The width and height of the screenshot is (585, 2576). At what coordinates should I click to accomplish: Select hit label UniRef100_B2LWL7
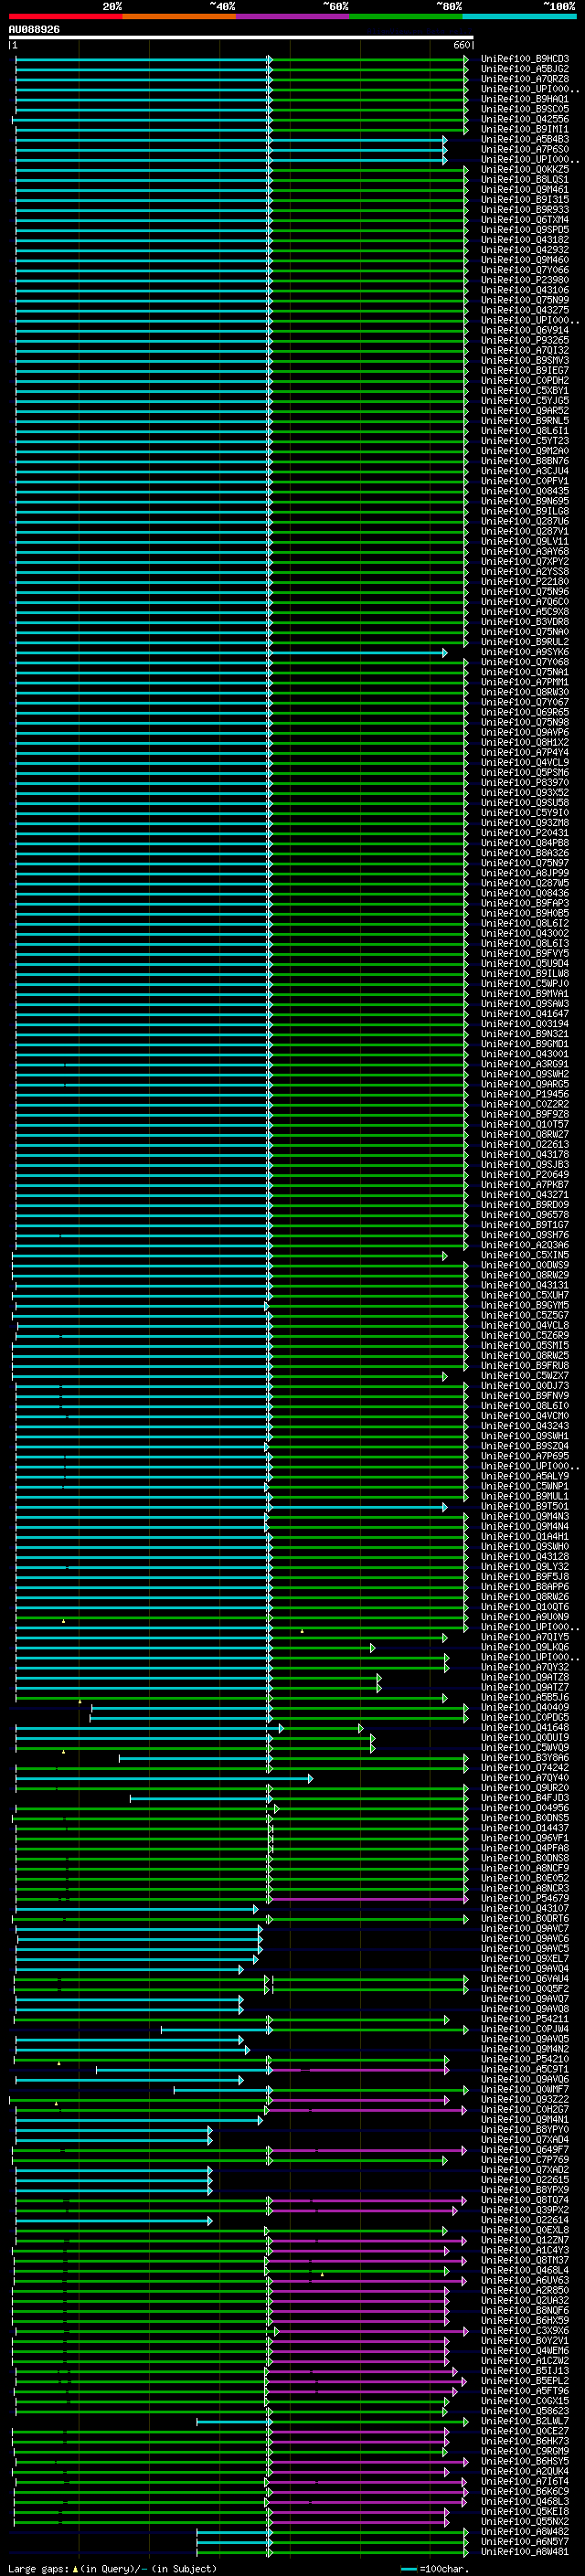point(525,2421)
